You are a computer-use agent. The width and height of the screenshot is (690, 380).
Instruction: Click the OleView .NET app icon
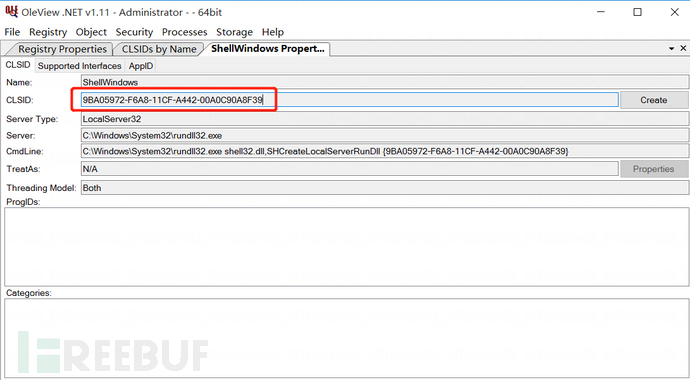(x=11, y=12)
